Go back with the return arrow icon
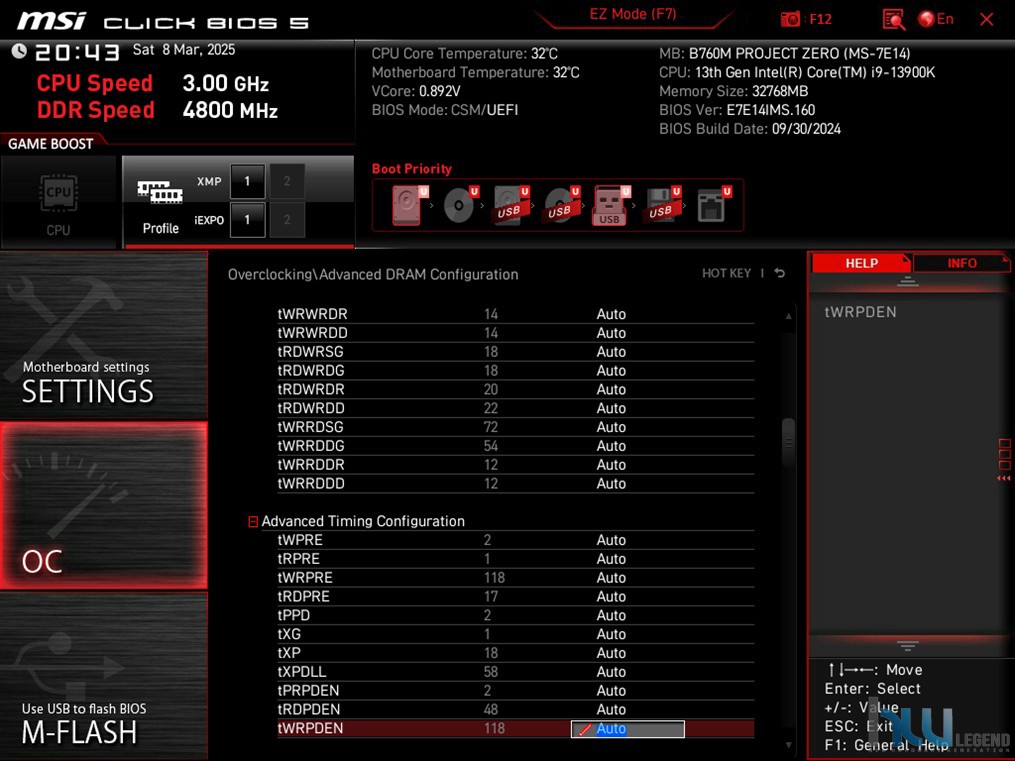 click(x=779, y=273)
